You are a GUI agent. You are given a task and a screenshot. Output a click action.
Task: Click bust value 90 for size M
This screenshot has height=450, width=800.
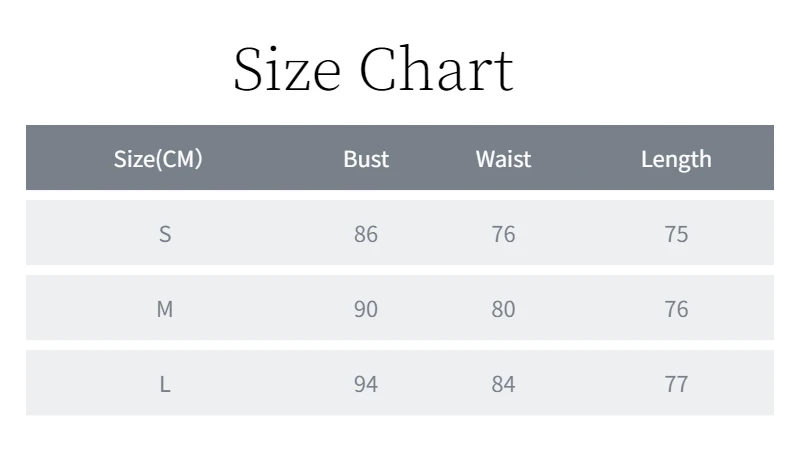coord(366,309)
